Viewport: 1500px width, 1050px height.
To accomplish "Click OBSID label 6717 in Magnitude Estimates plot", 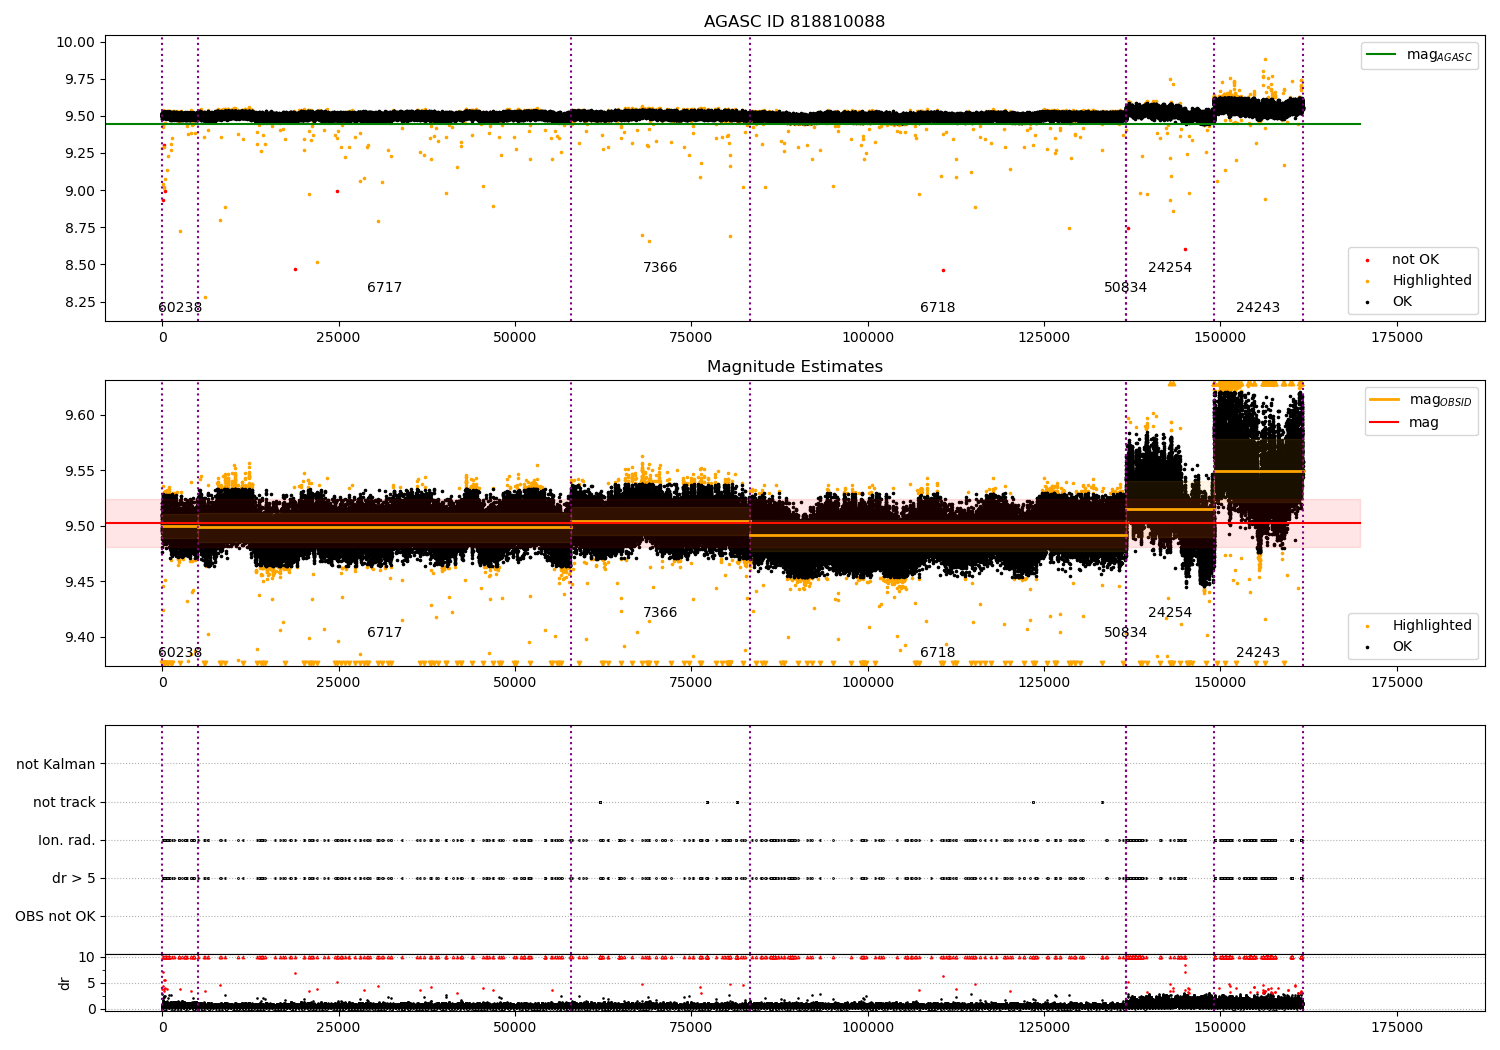I will click(x=384, y=633).
